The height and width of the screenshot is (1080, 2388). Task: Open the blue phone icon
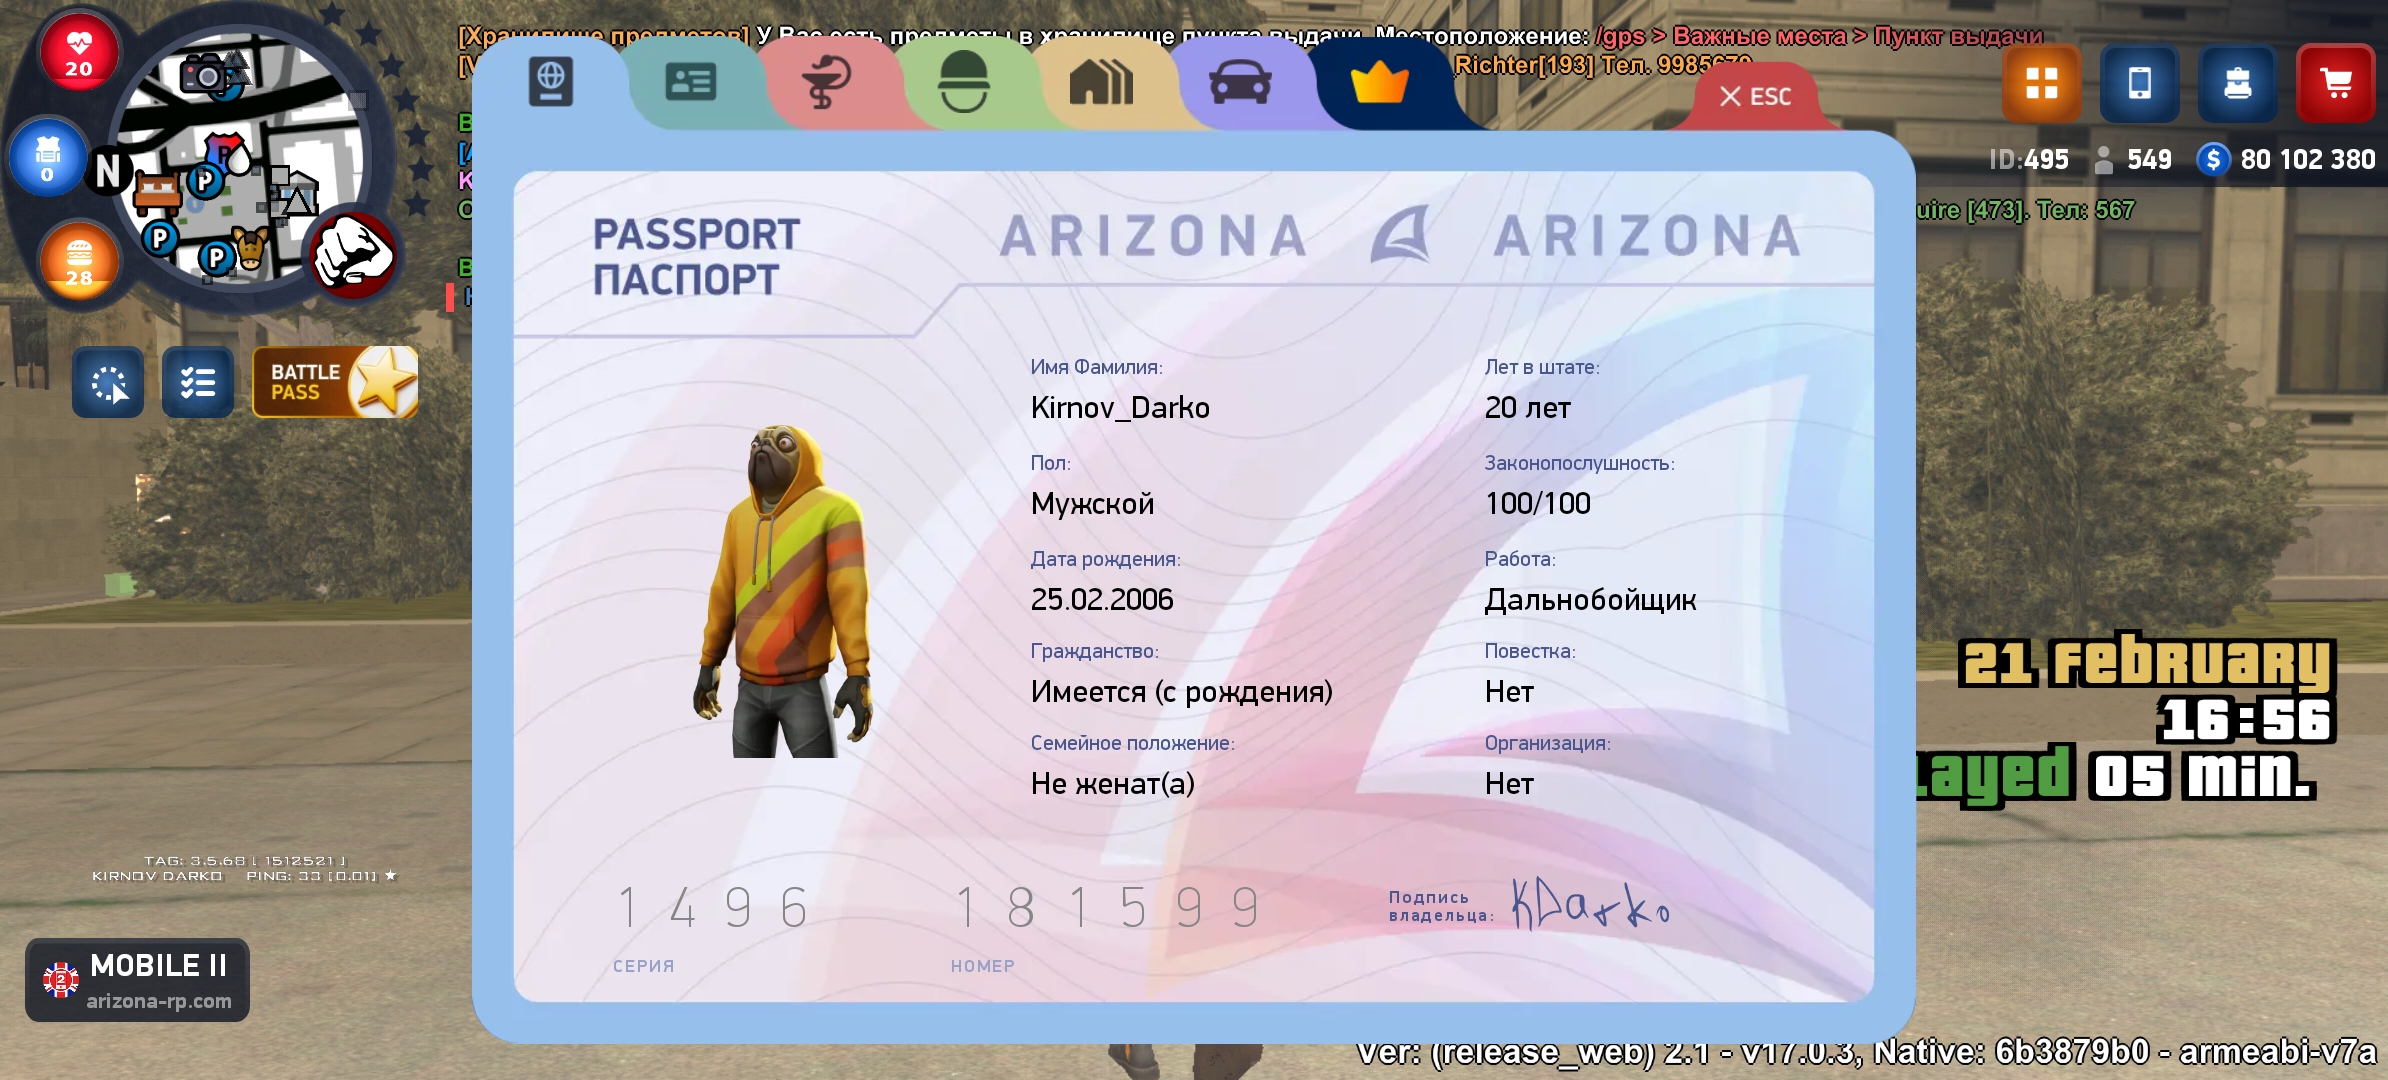(x=2139, y=83)
